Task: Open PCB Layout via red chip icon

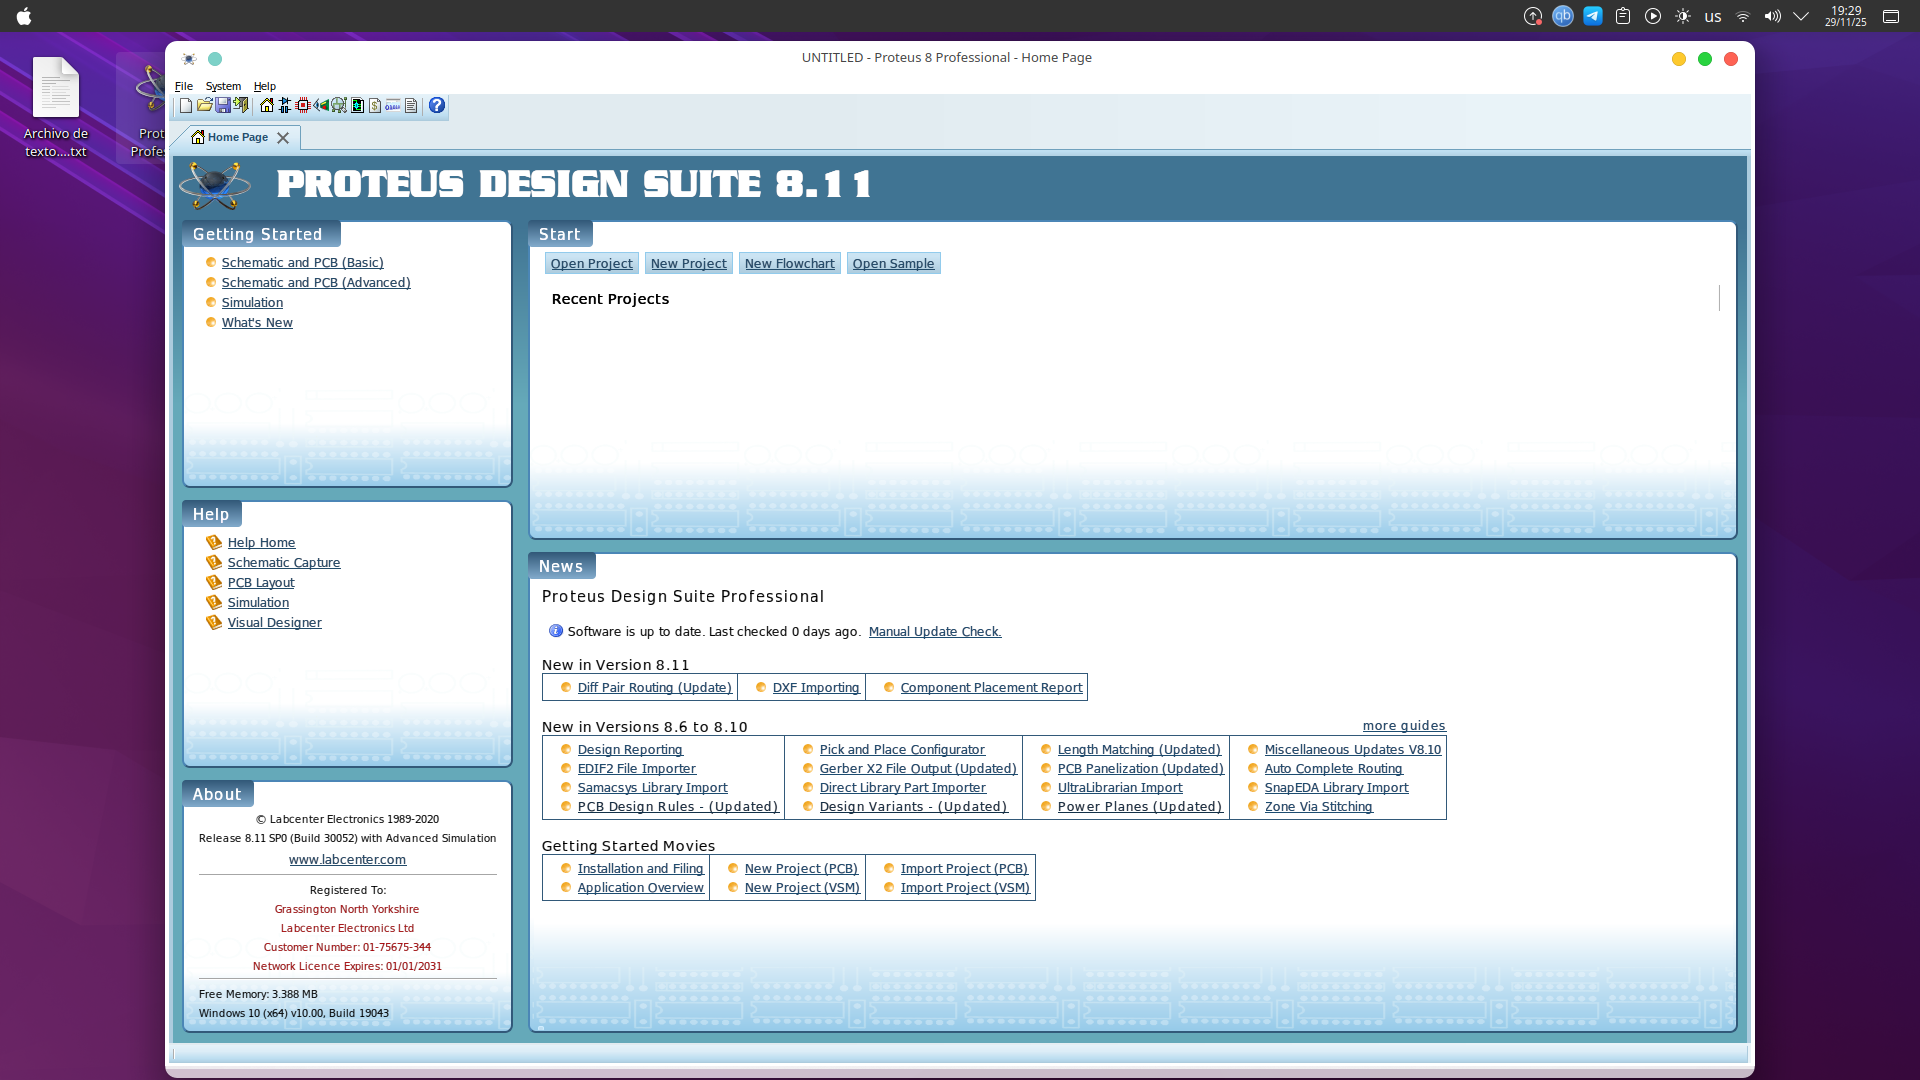Action: [303, 106]
